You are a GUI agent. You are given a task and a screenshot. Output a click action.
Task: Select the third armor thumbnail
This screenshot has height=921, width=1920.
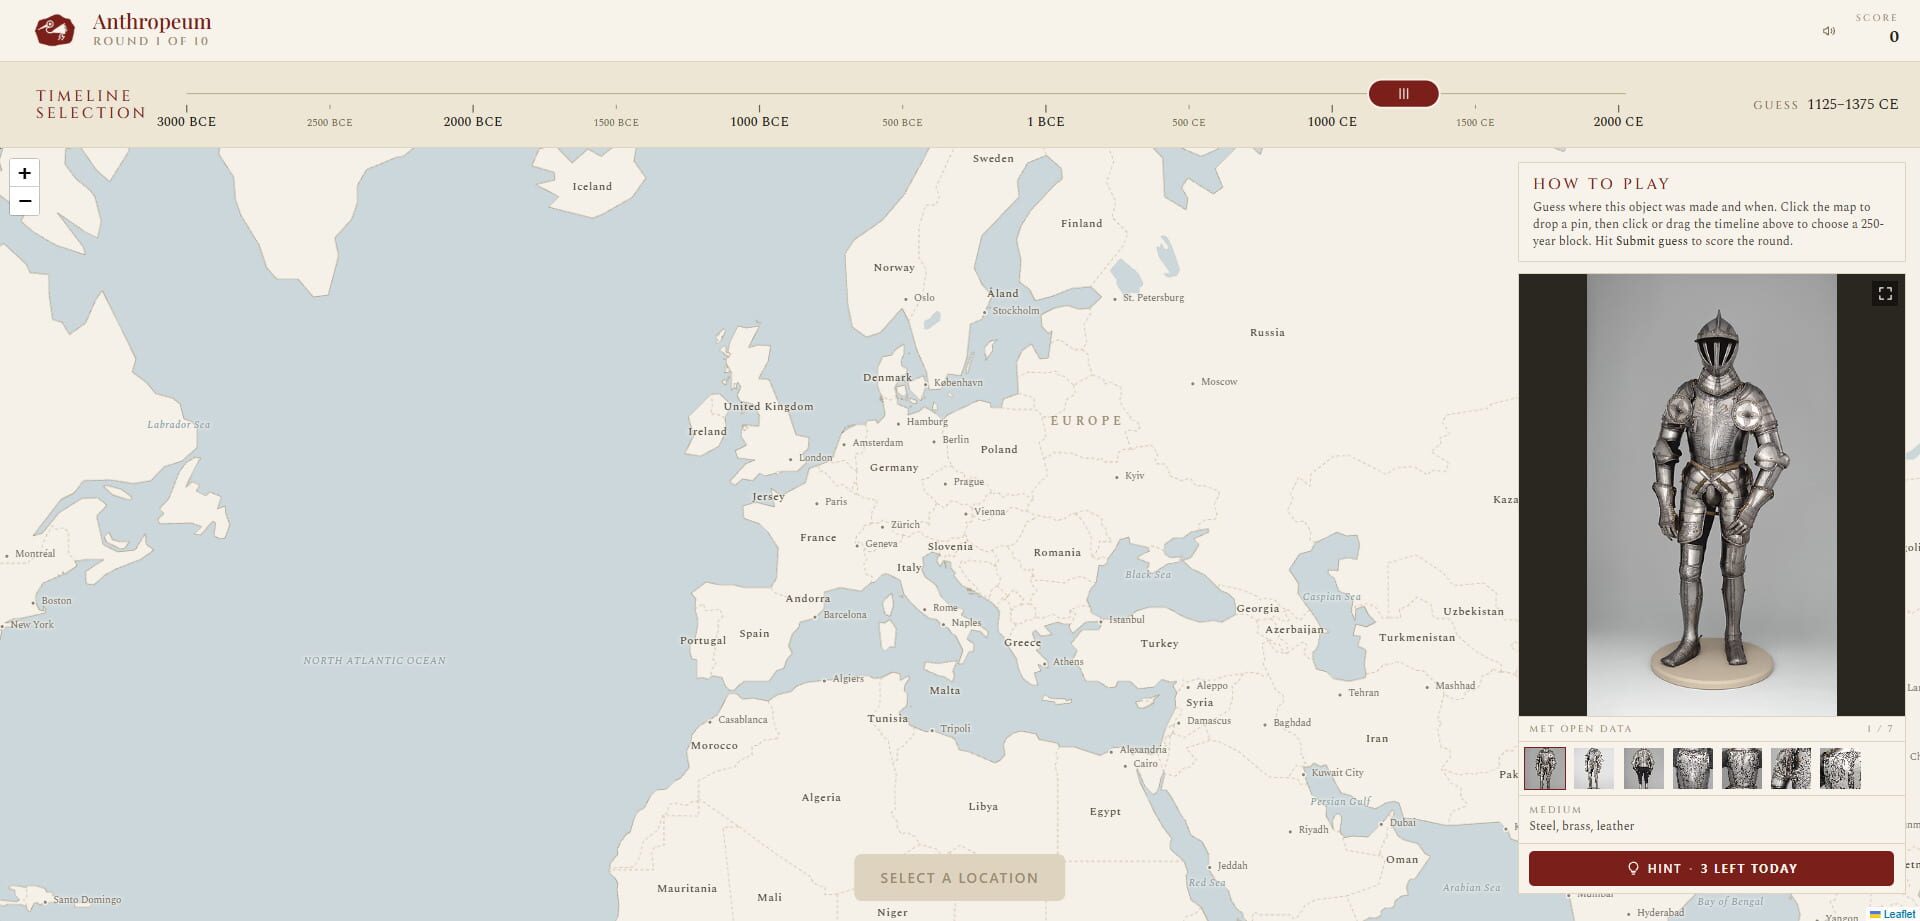click(1644, 768)
